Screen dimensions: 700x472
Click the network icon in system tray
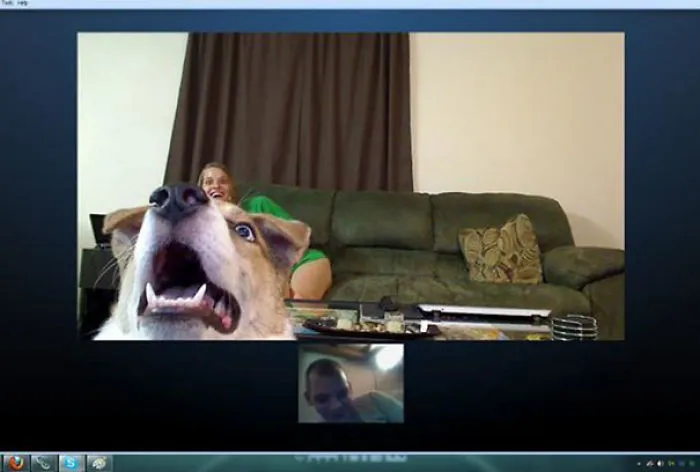click(x=650, y=464)
